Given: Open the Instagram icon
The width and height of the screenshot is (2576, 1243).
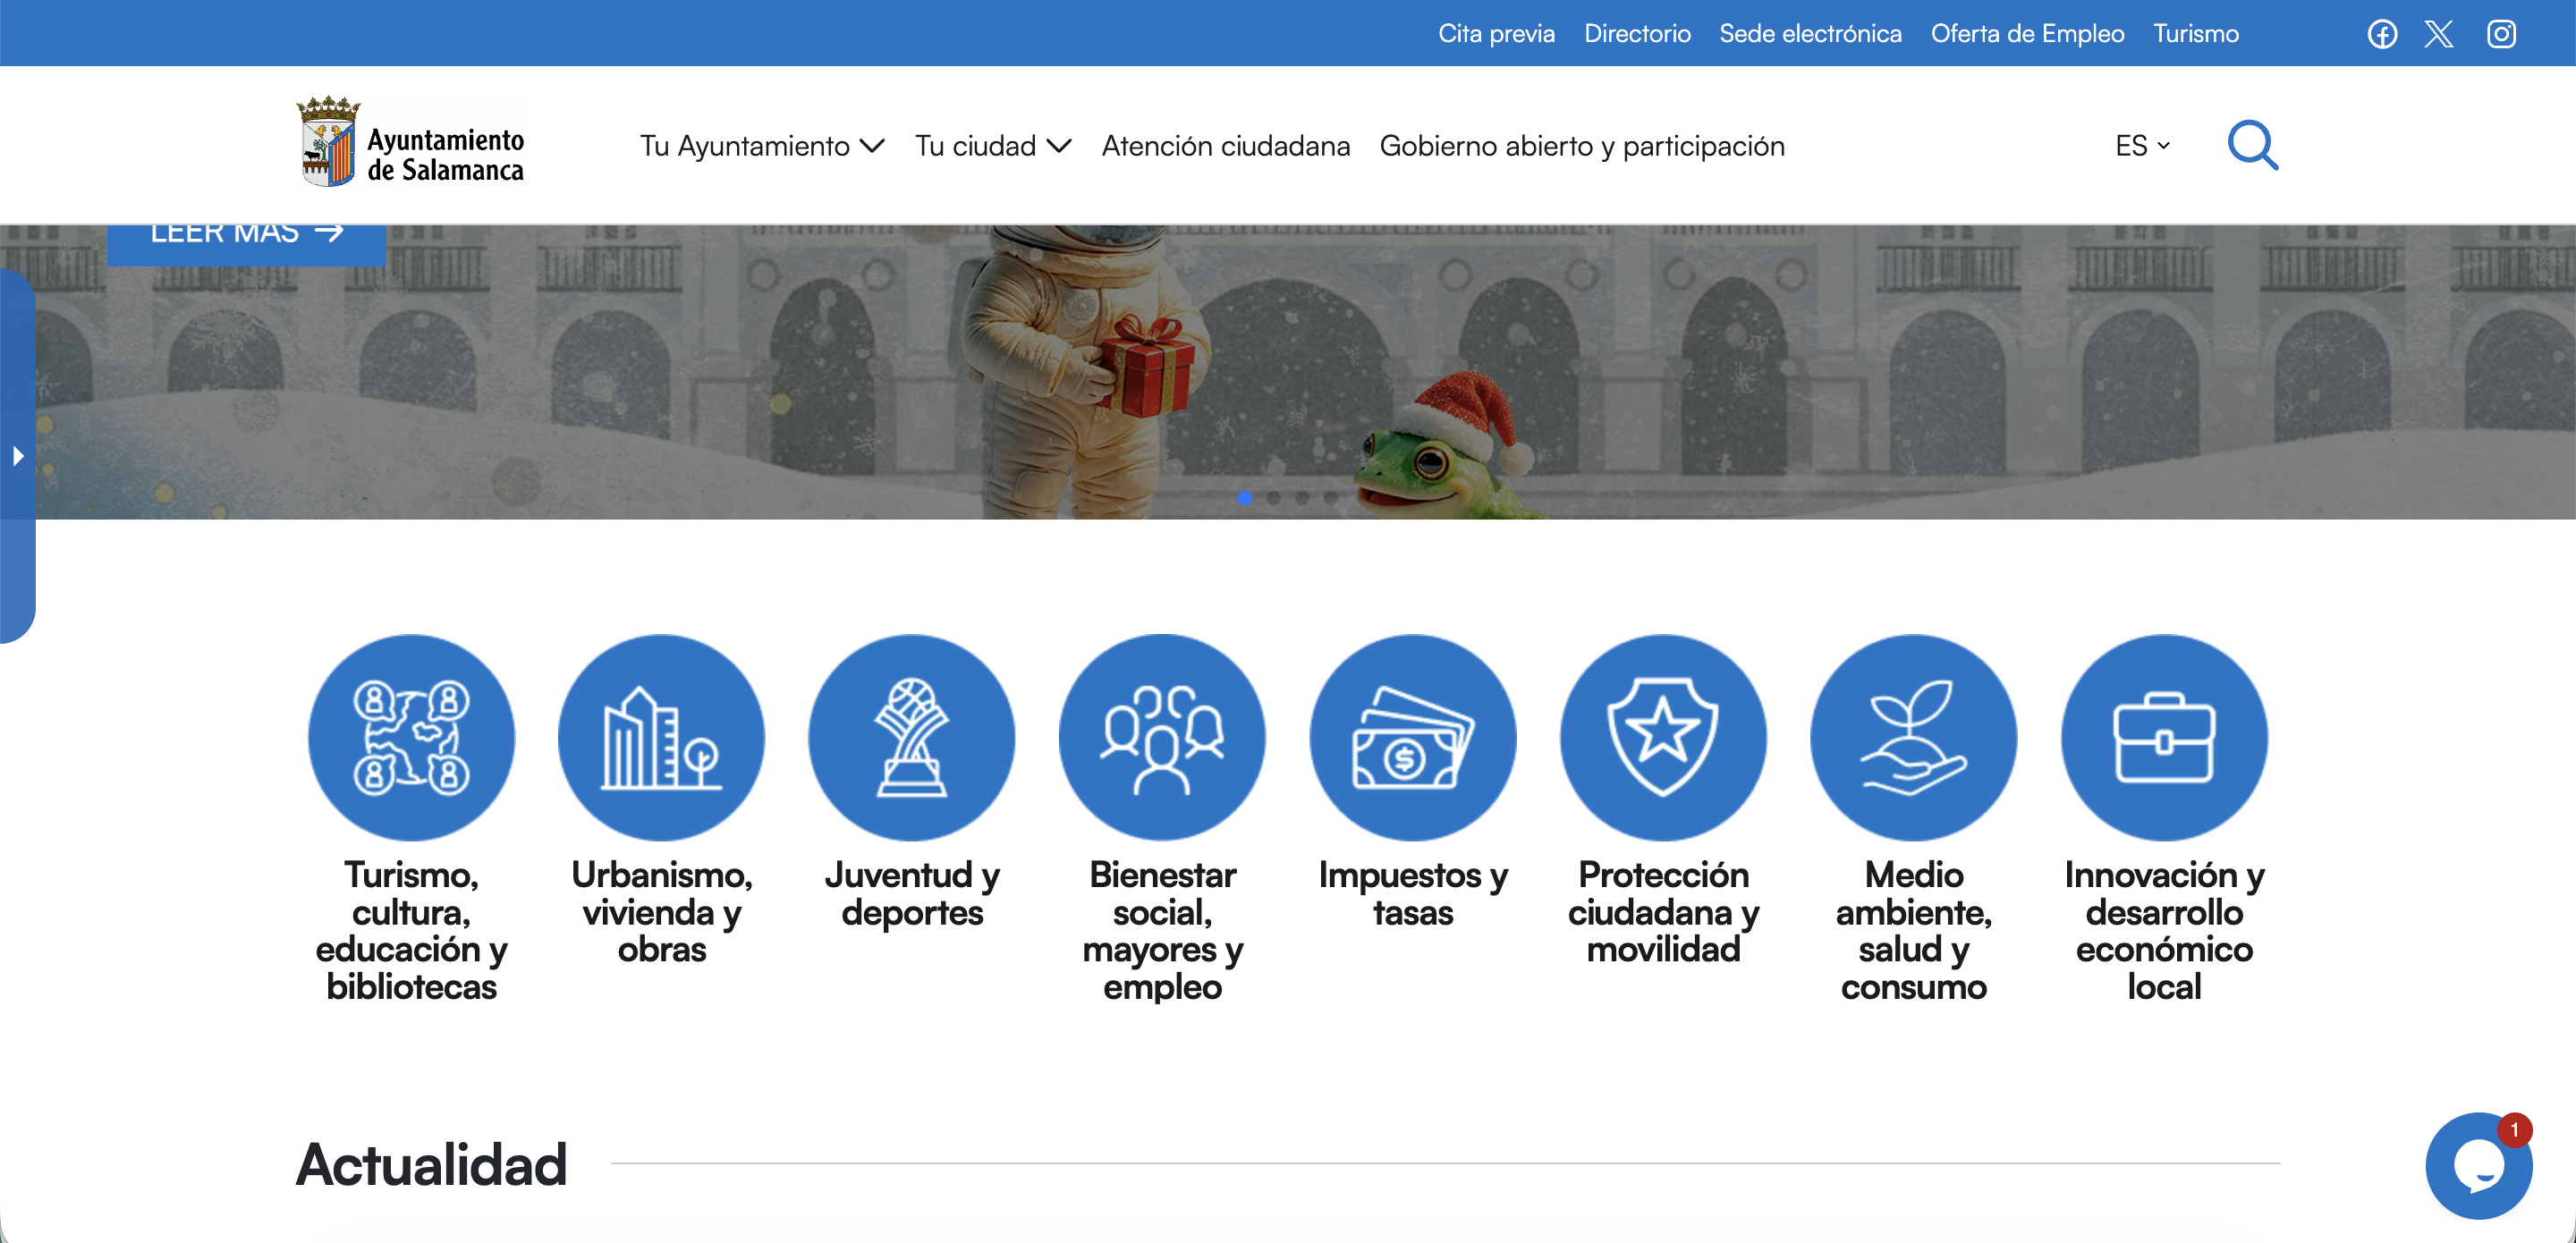Looking at the screenshot, I should [2501, 34].
